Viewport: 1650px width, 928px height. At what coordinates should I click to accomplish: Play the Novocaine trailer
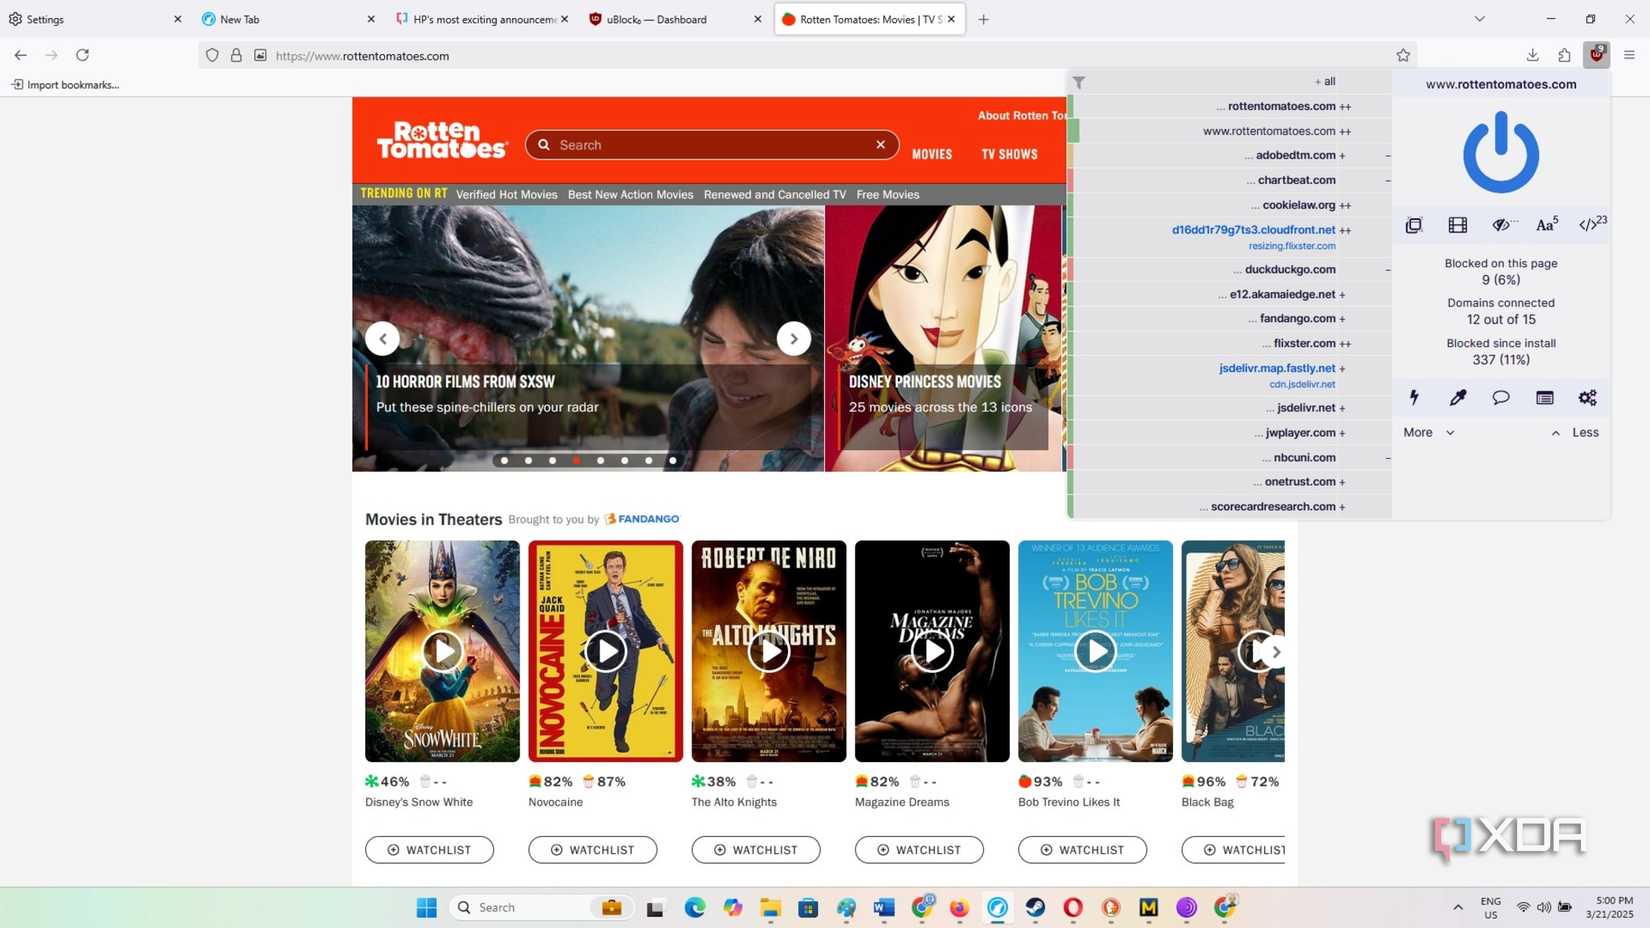[605, 651]
